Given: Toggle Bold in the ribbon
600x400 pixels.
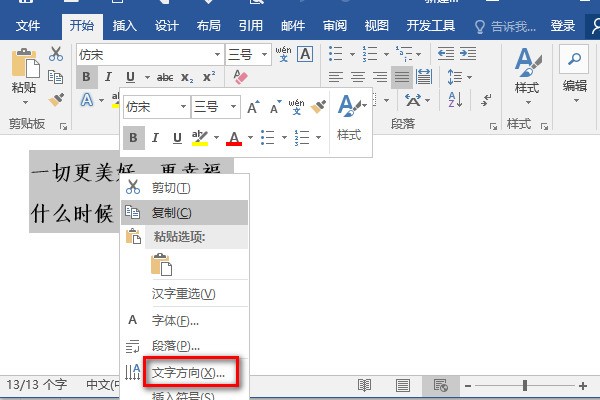Looking at the screenshot, I should (x=87, y=77).
